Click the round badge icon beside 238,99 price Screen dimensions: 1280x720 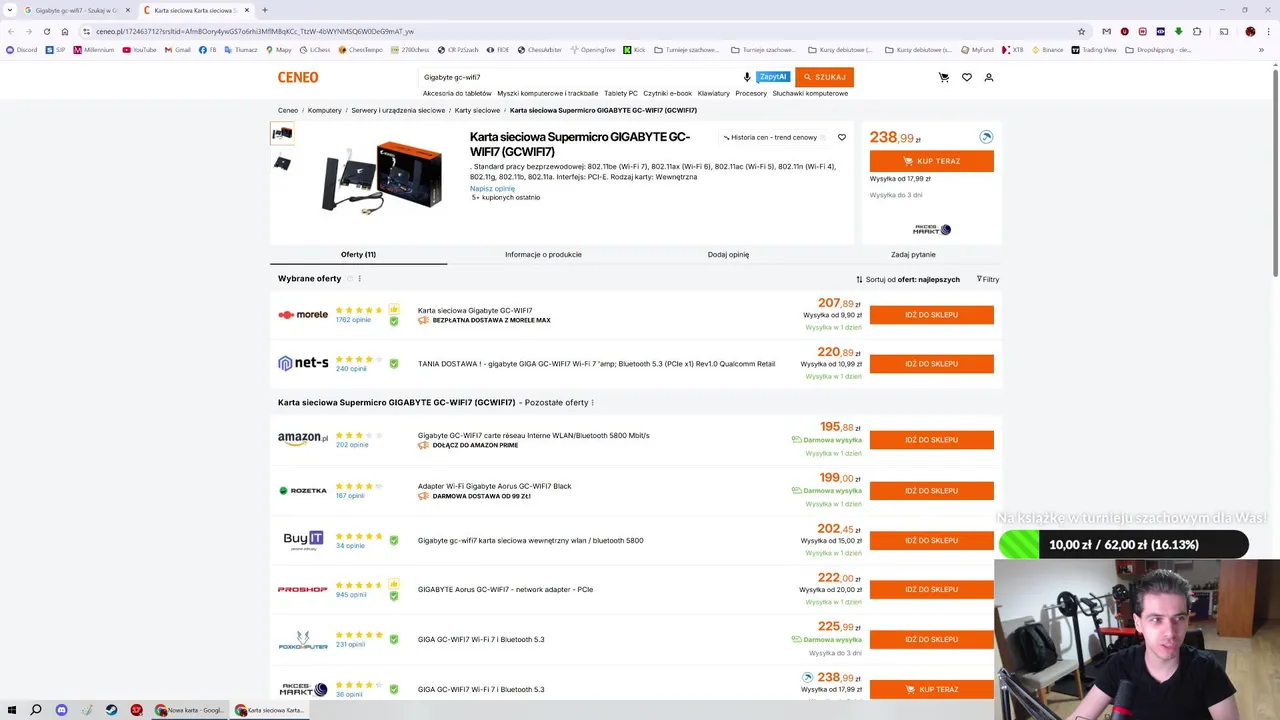pos(986,137)
